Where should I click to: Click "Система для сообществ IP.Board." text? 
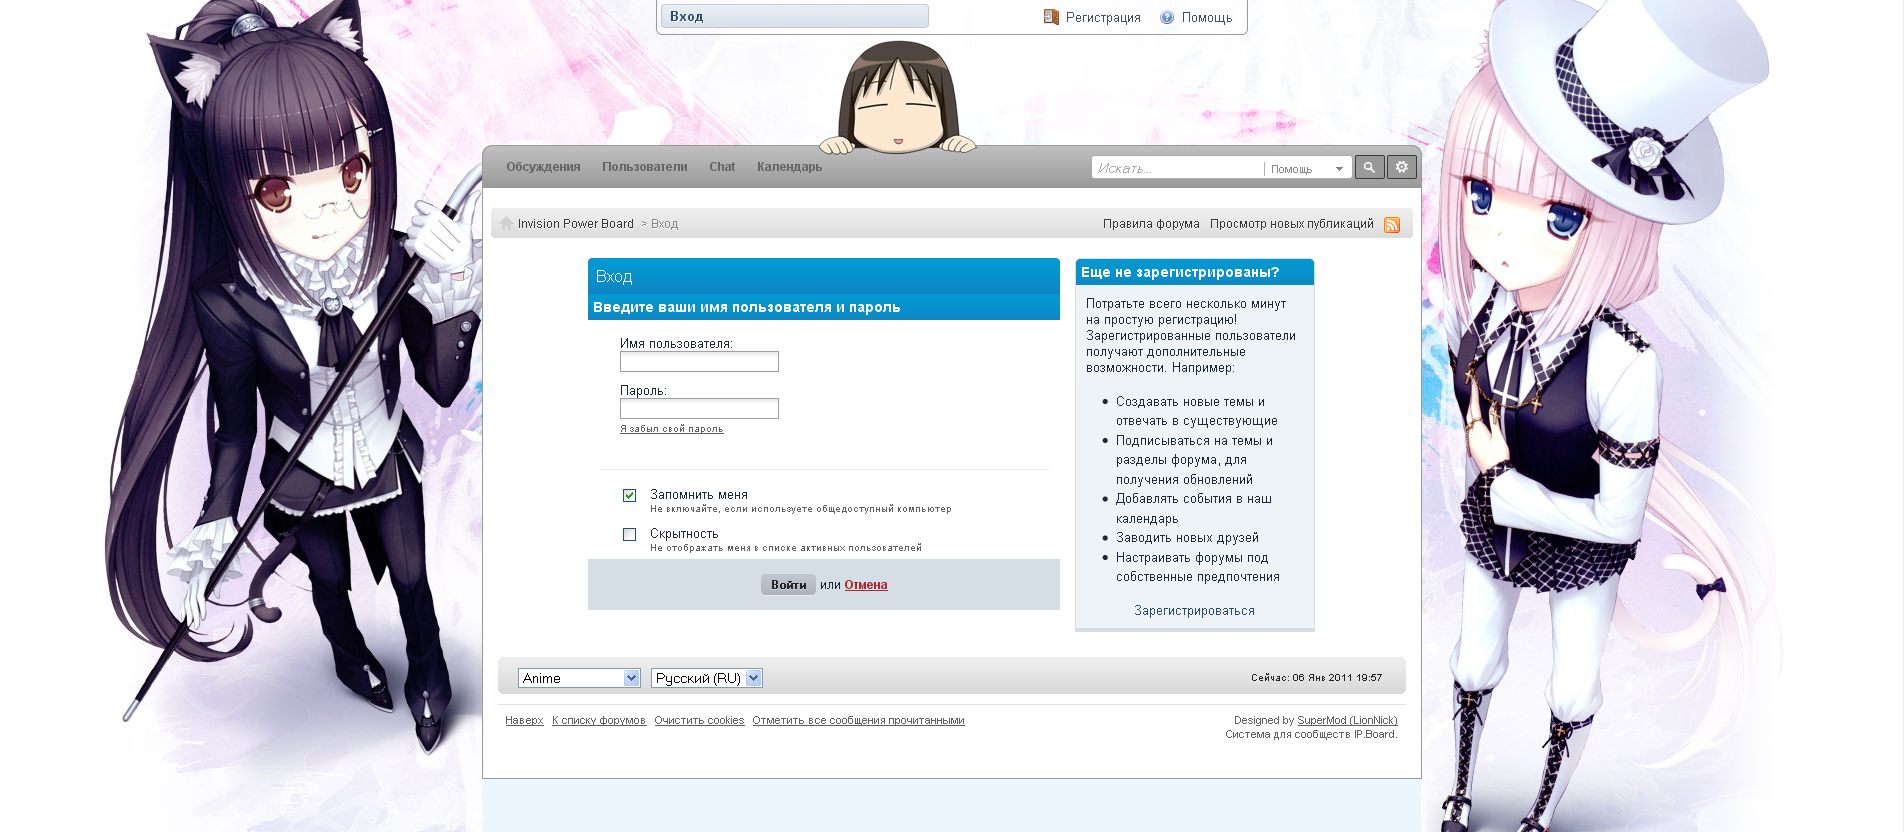[1311, 734]
